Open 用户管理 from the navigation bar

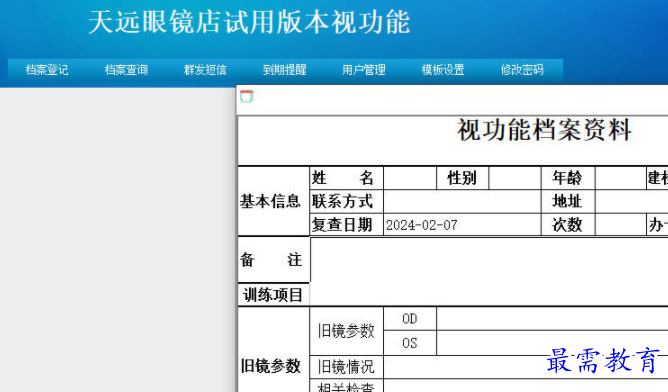click(x=364, y=69)
